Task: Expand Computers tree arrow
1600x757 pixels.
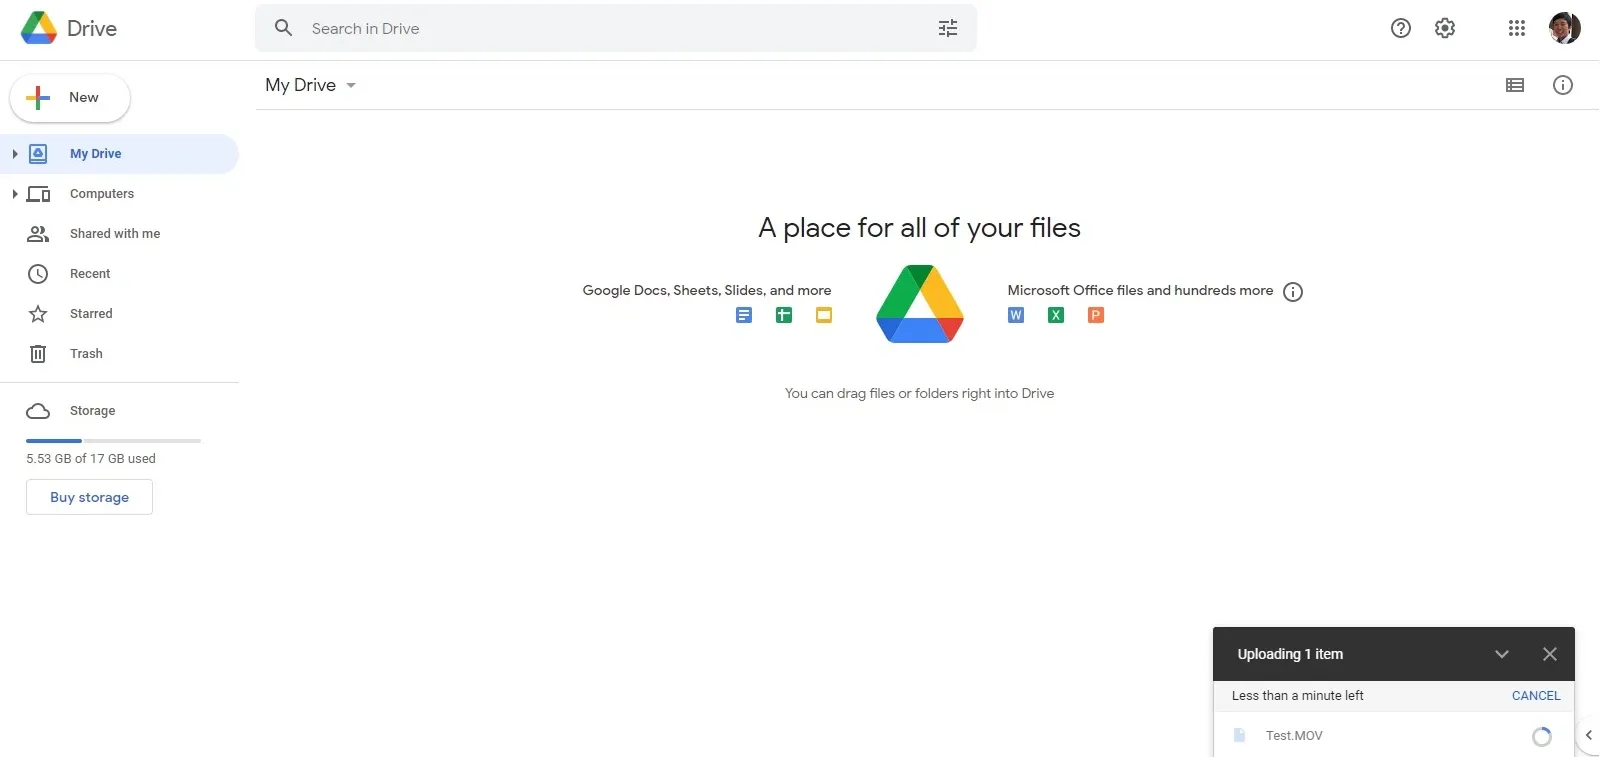Action: point(14,194)
